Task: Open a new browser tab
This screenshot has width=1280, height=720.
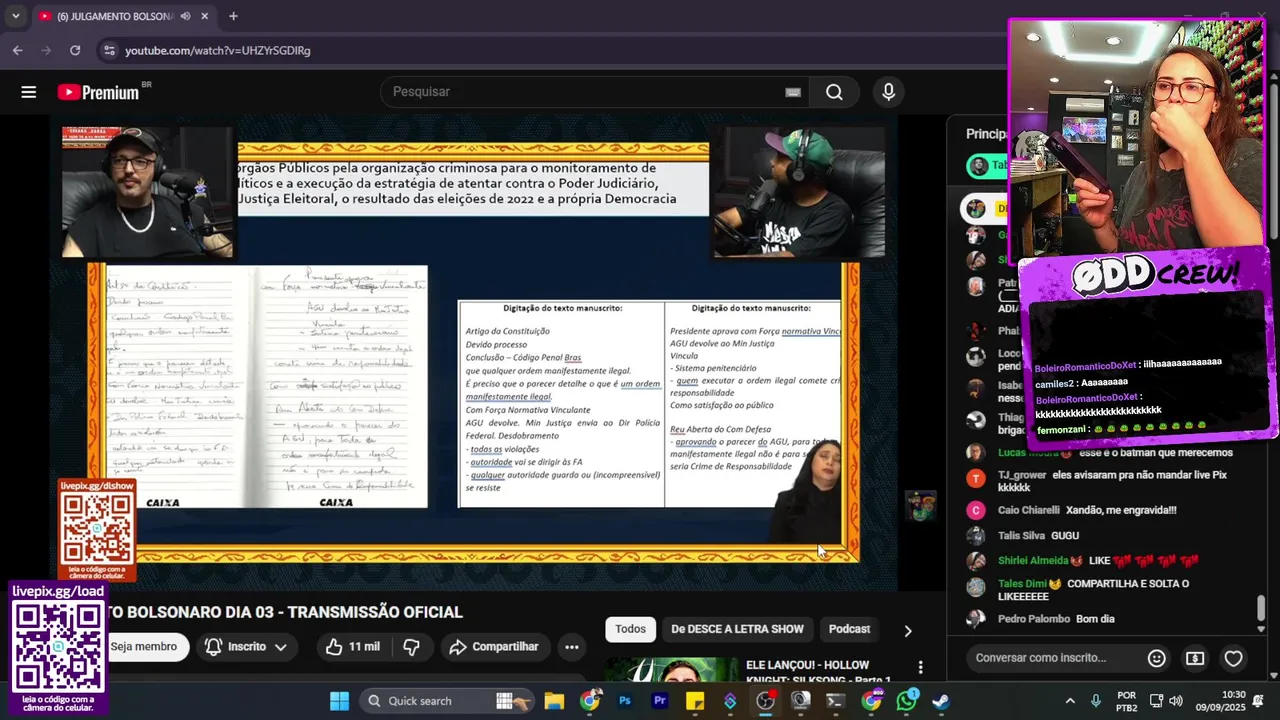Action: (233, 16)
